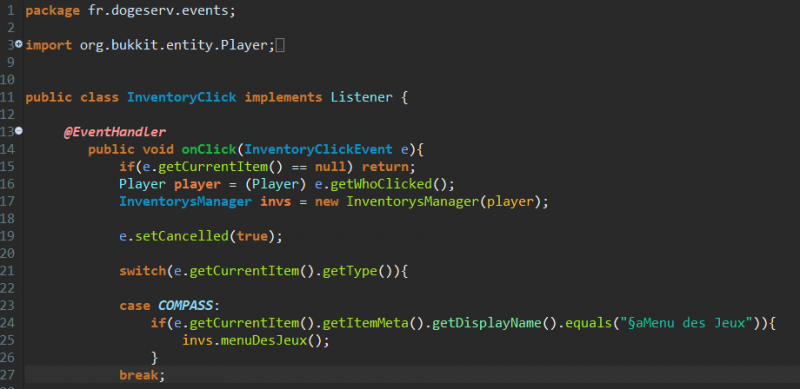Screen dimensions: 800x389
Task: Collapse the onClick method at @EventHandler
Action: (19, 131)
